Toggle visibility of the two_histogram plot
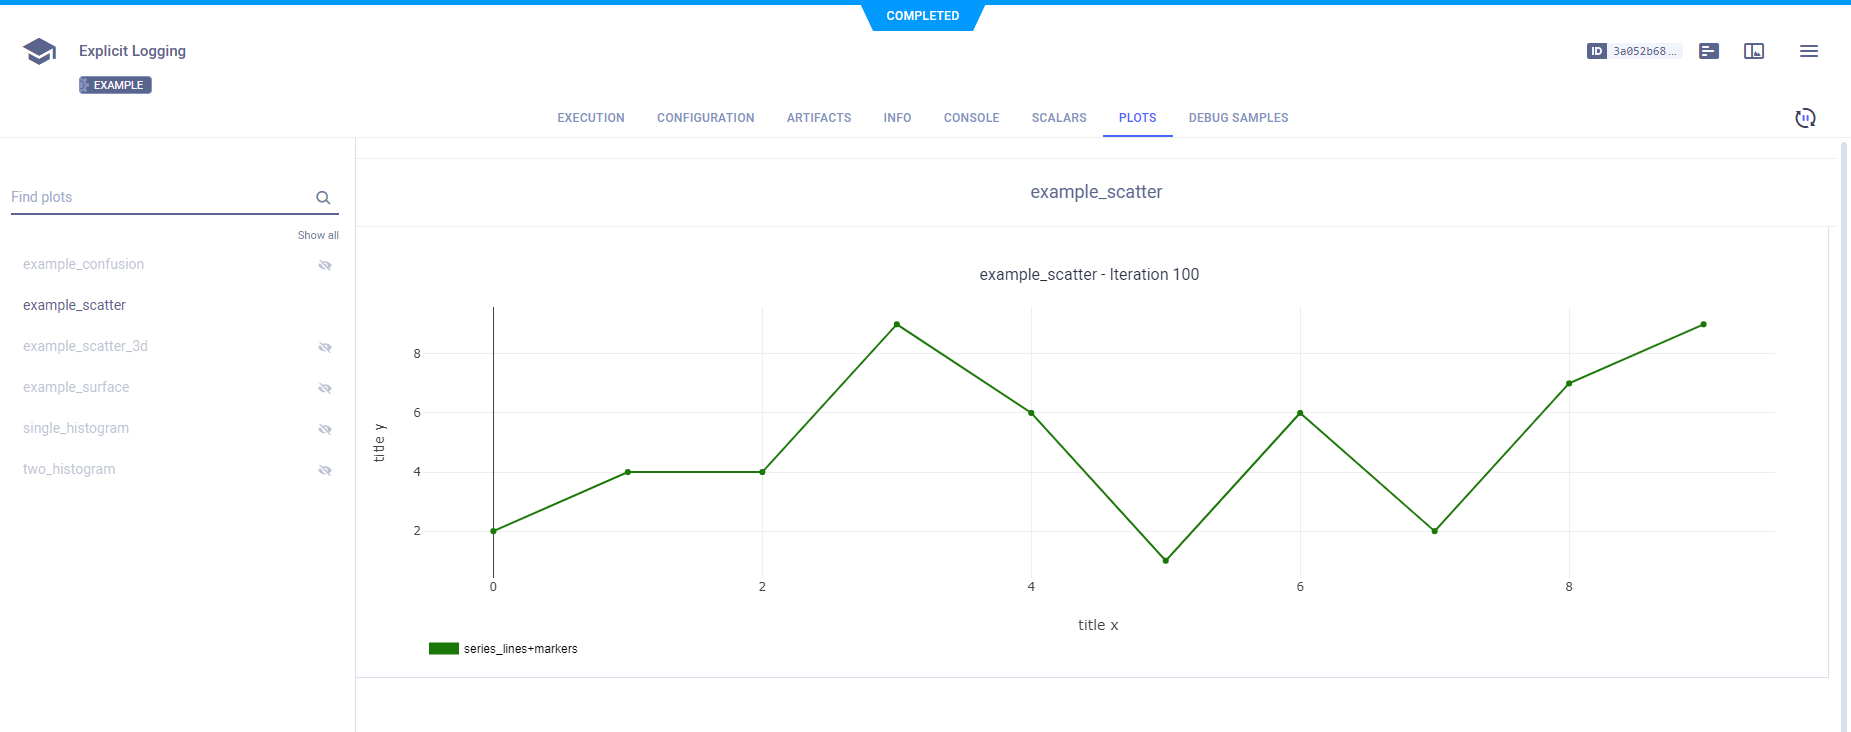This screenshot has height=732, width=1851. 325,470
